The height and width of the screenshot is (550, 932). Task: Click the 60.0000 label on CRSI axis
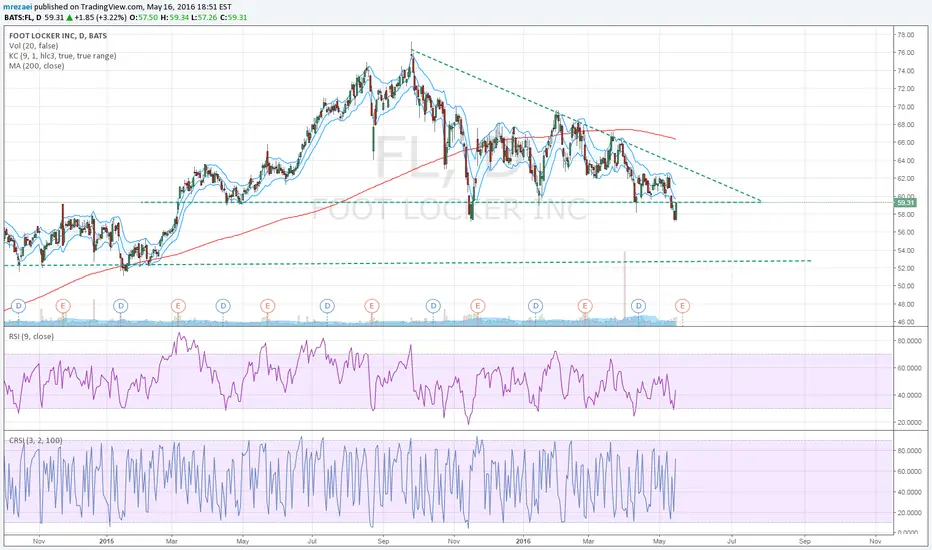point(909,472)
